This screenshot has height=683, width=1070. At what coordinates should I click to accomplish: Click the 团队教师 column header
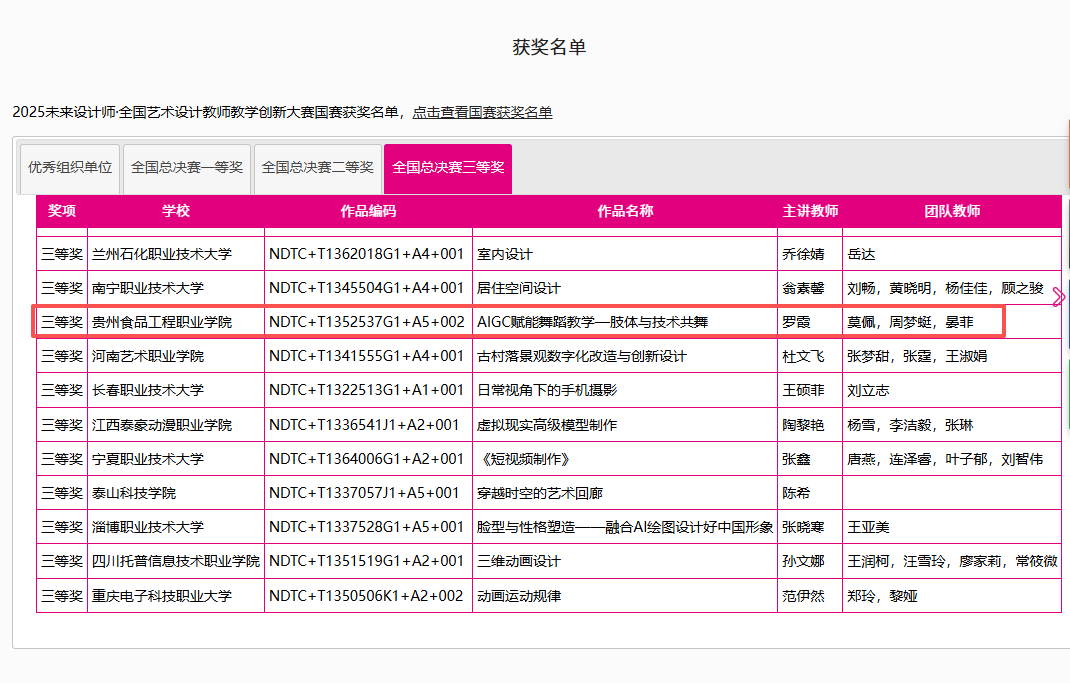(x=952, y=211)
